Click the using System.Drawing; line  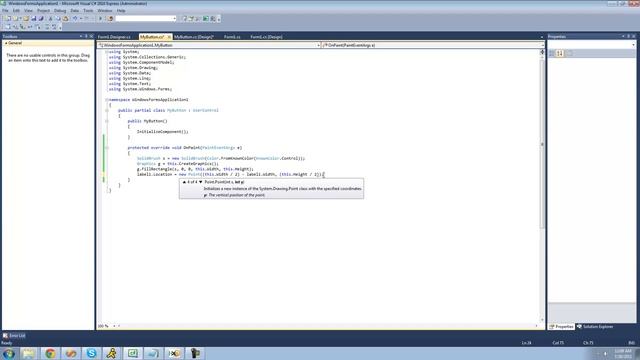(133, 68)
